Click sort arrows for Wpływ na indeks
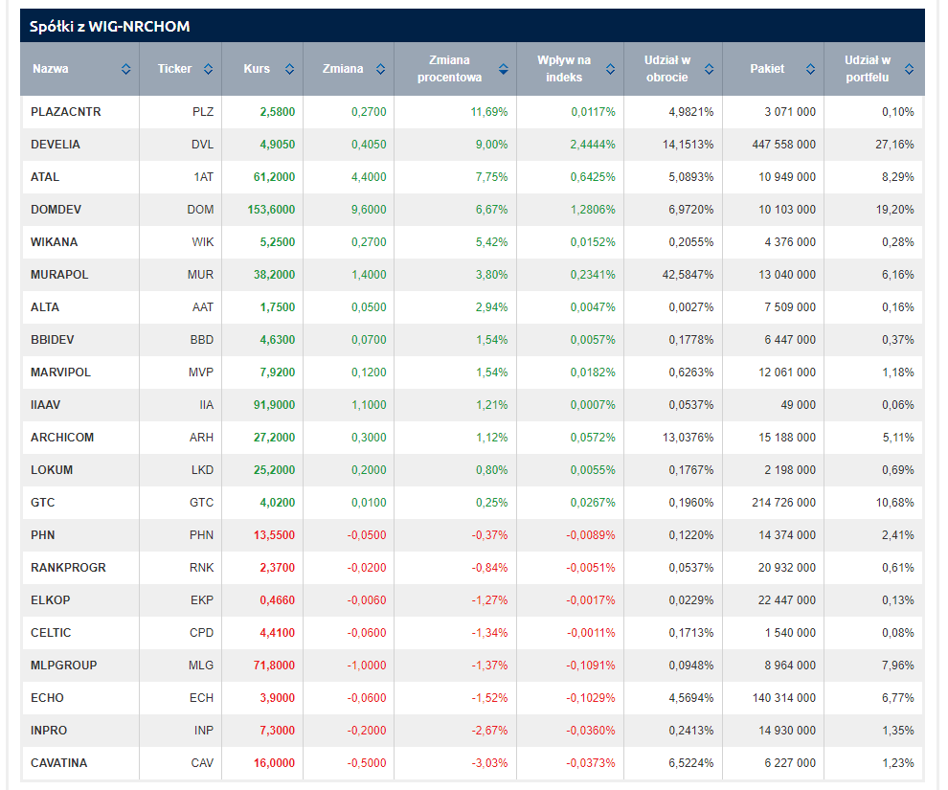 [x=609, y=69]
